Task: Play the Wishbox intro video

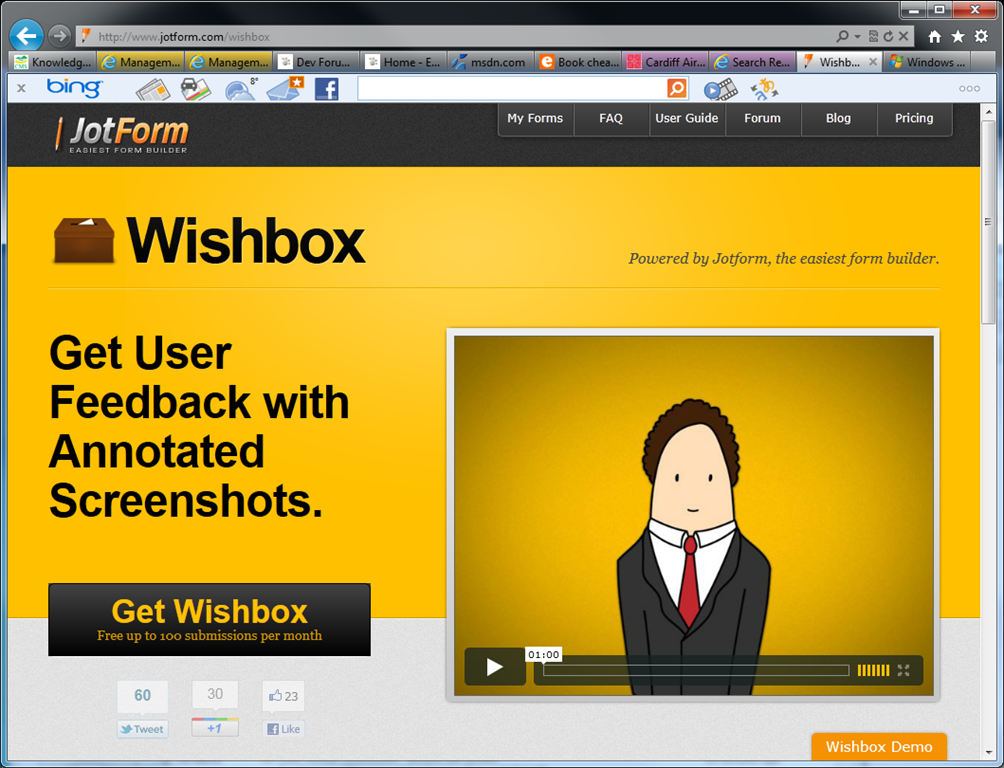Action: tap(494, 667)
